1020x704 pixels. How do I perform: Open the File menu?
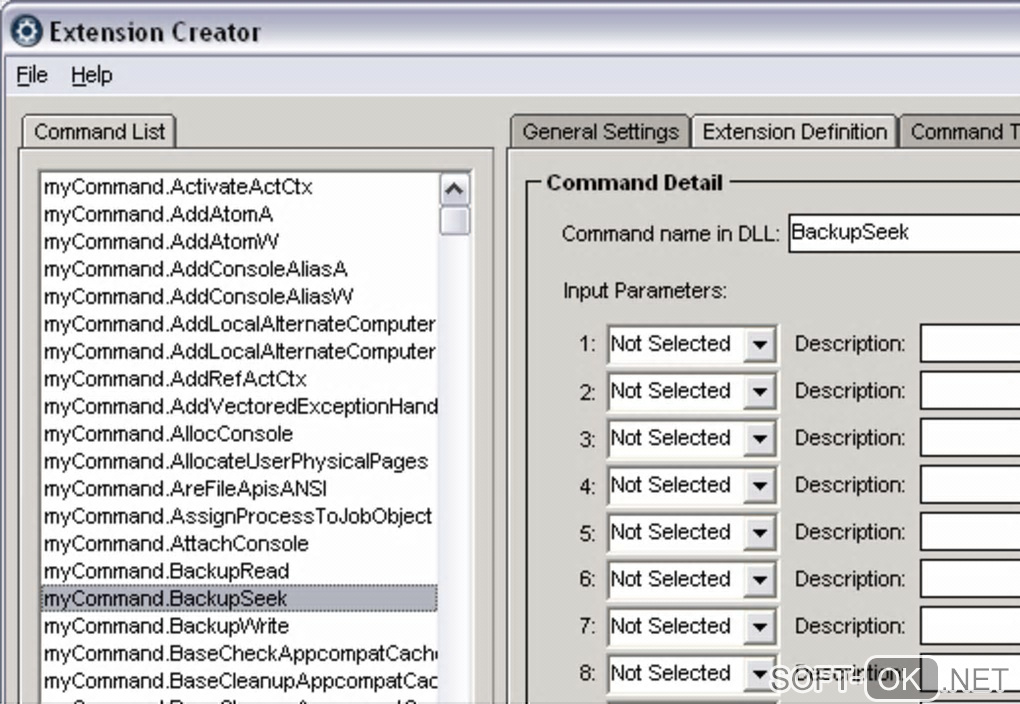pos(32,76)
